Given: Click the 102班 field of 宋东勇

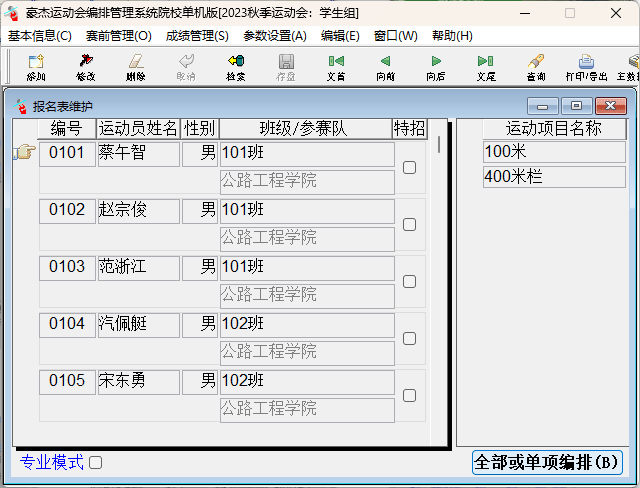Looking at the screenshot, I should pyautogui.click(x=307, y=382).
